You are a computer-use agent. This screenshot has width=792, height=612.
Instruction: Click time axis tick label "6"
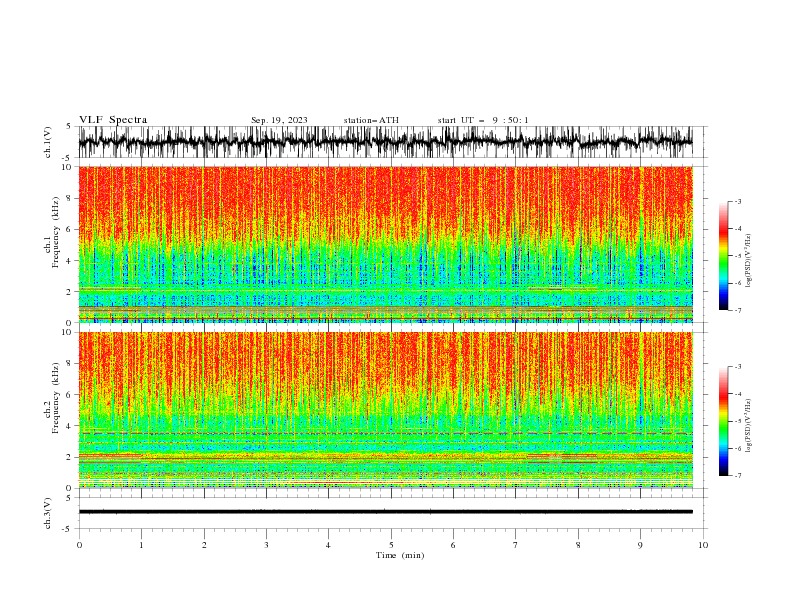click(x=453, y=545)
